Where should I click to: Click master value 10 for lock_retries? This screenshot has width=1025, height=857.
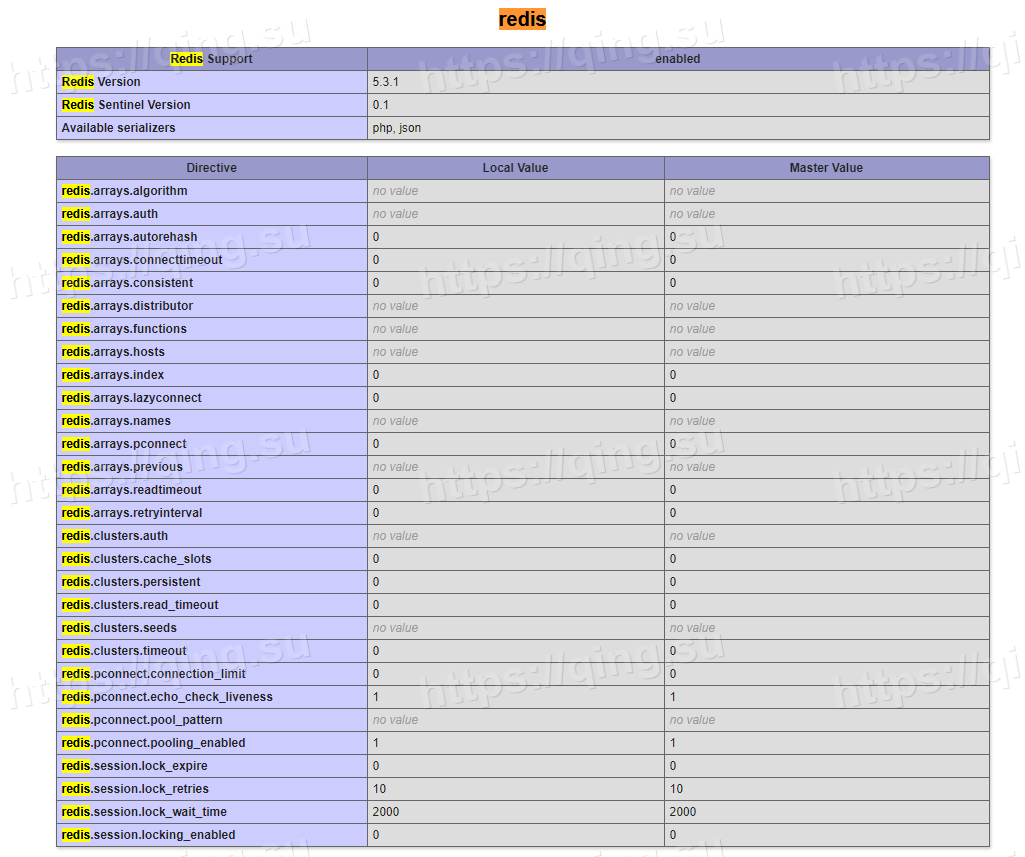click(676, 789)
